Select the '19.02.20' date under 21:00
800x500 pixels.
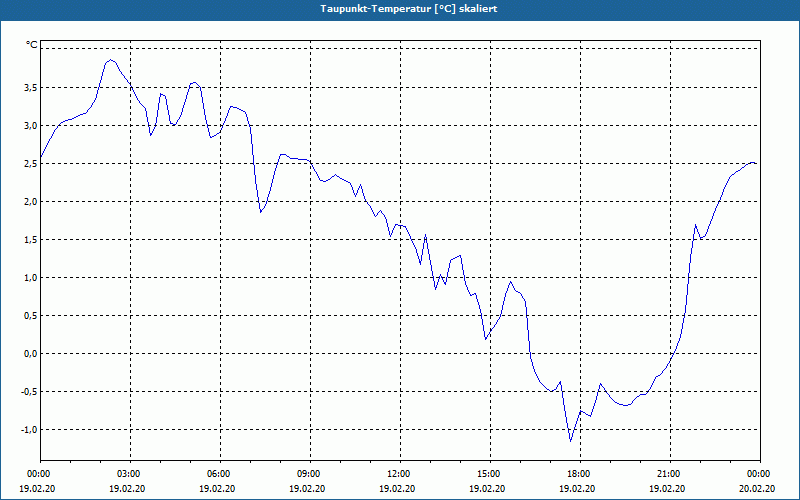point(668,488)
